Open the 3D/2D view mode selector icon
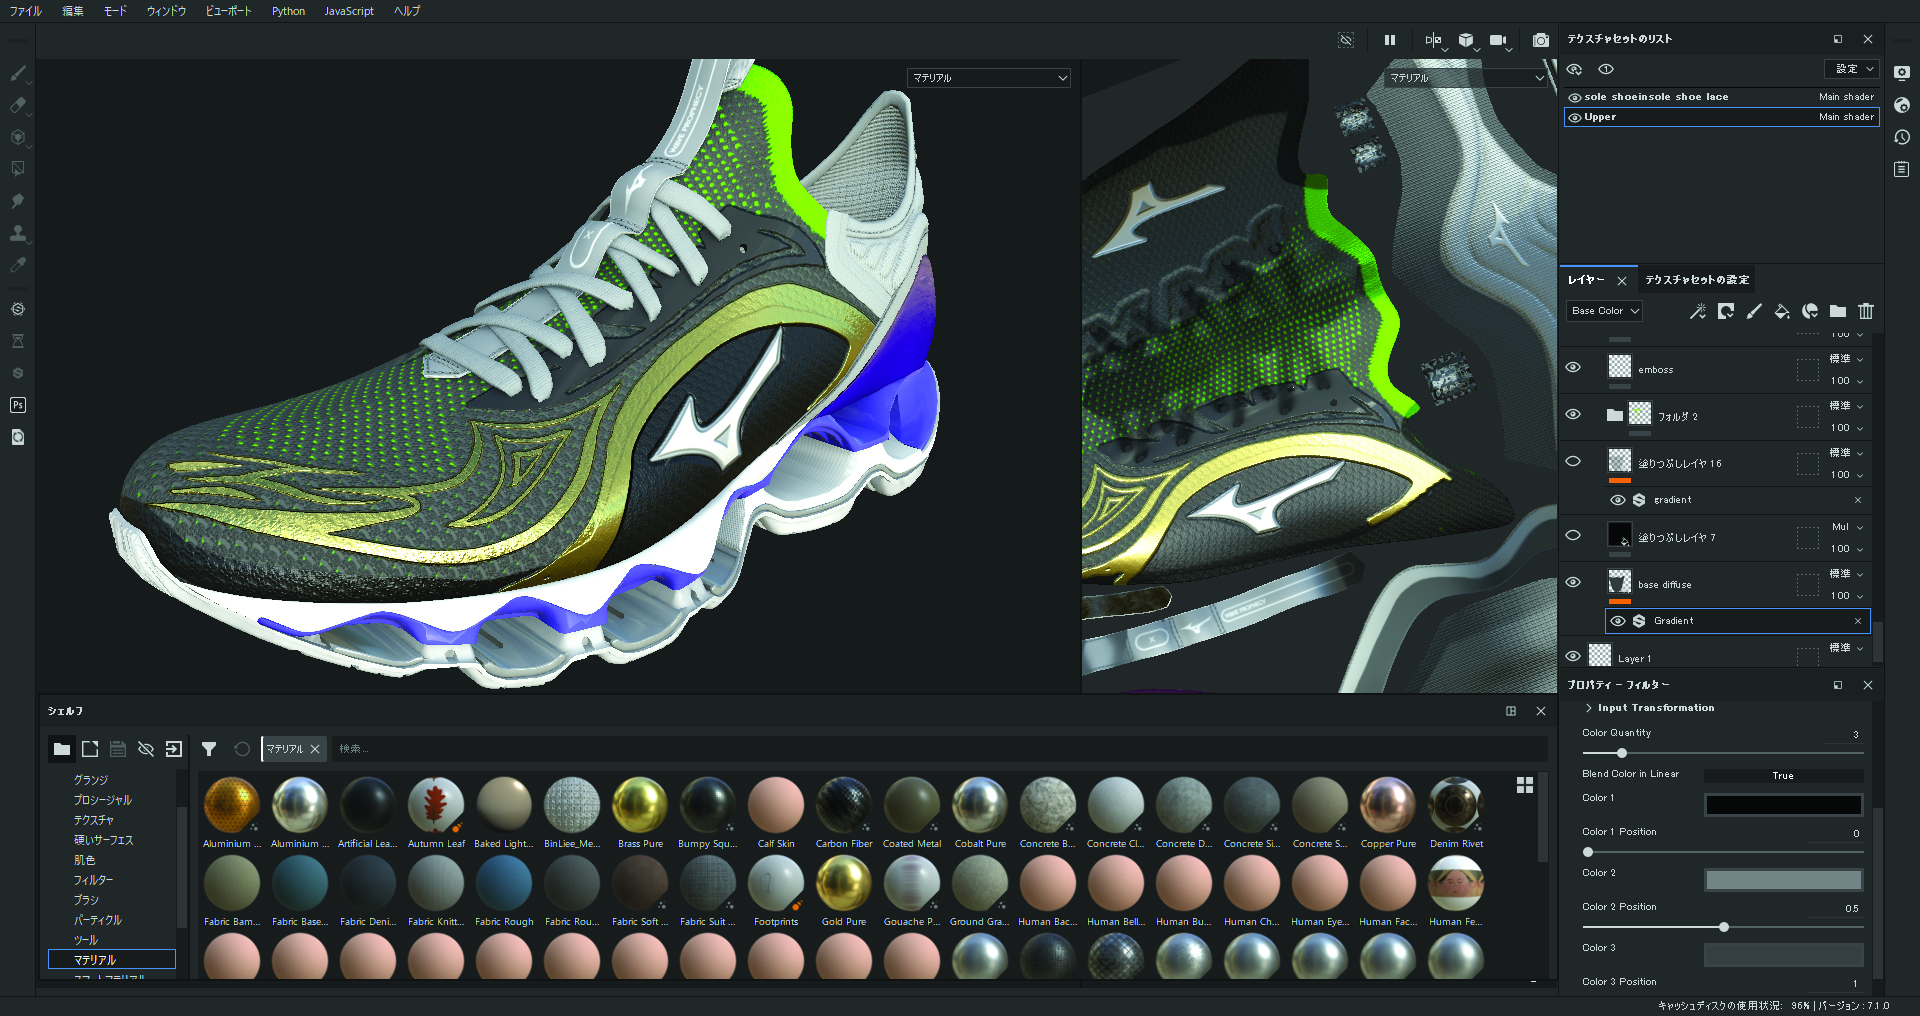Screen dimensions: 1920x1016 [1434, 40]
